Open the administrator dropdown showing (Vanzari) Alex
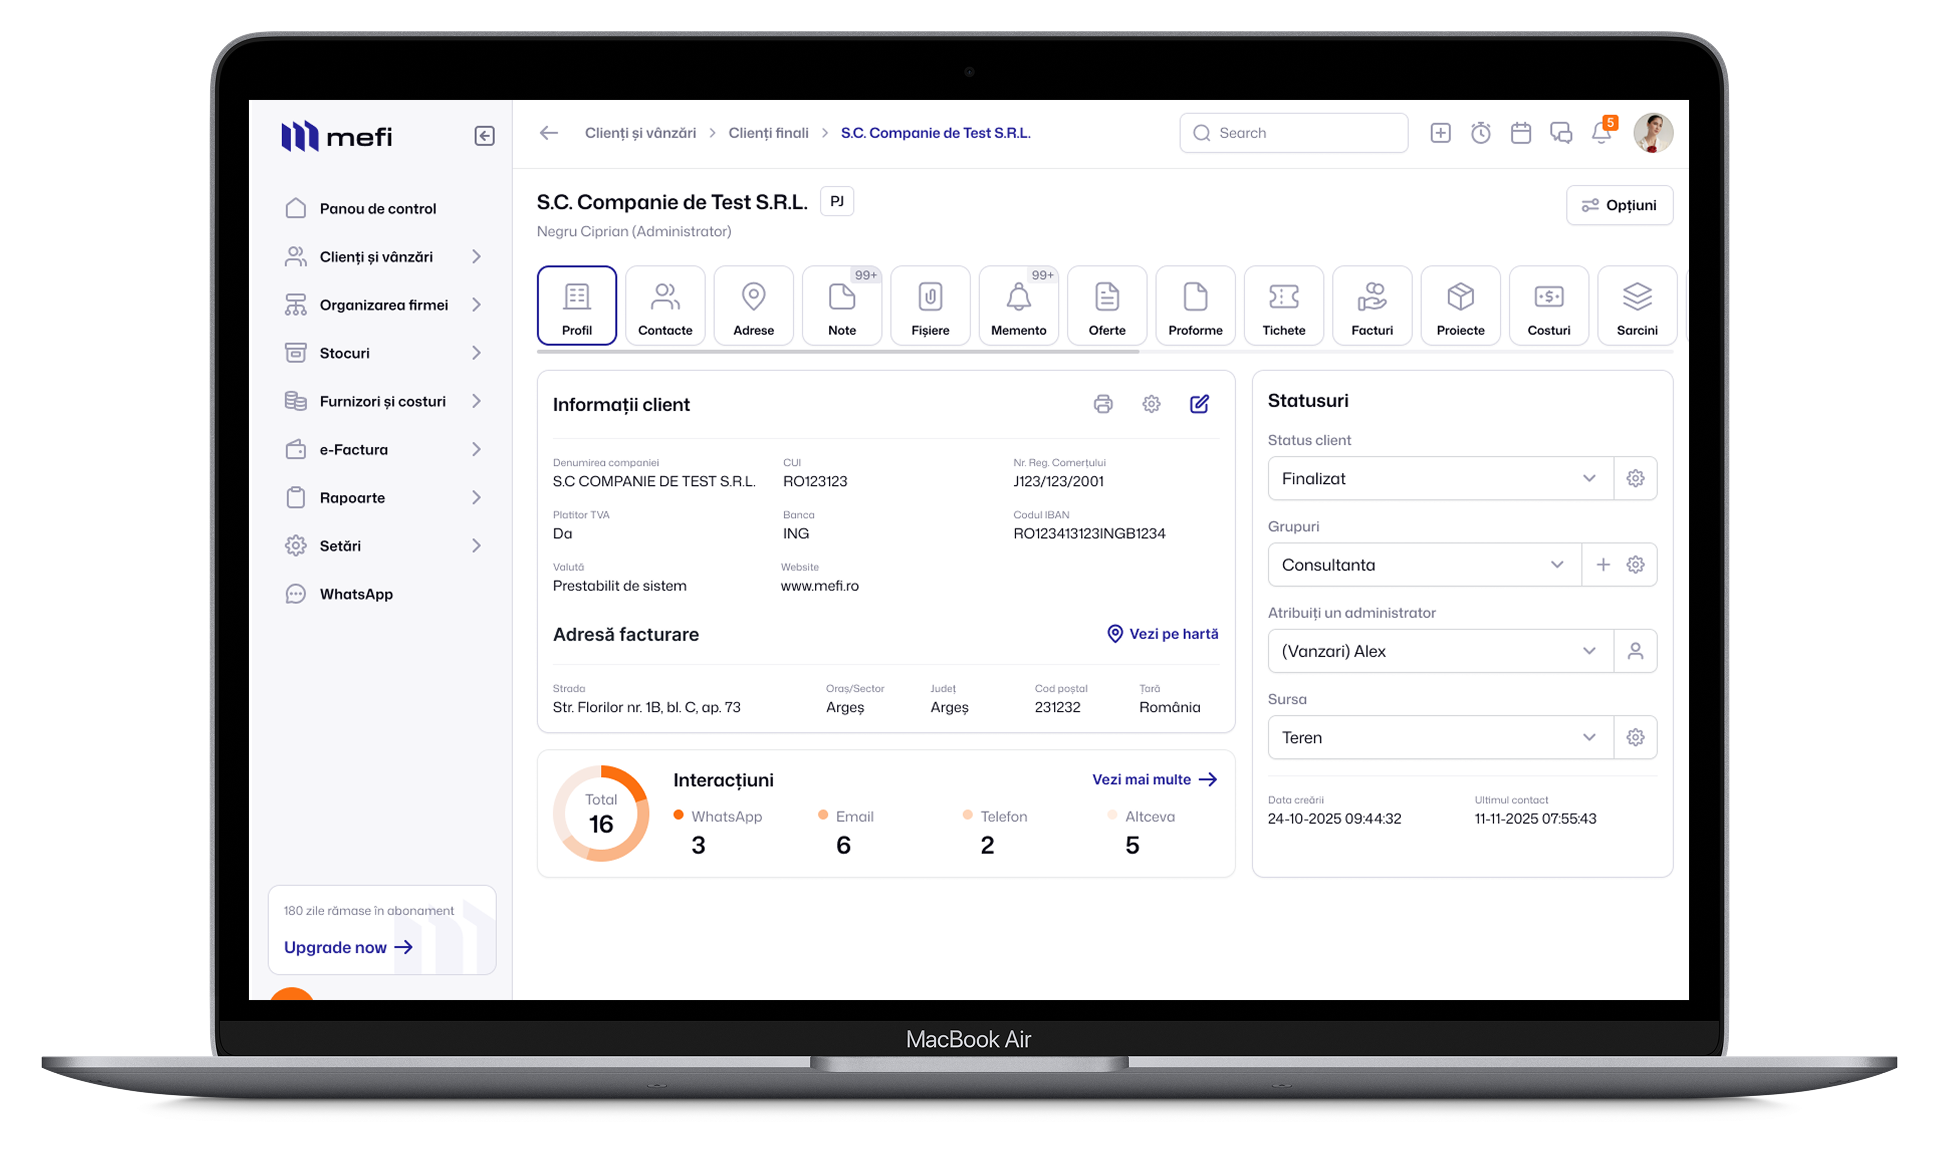Image resolution: width=1940 pixels, height=1150 pixels. tap(1440, 651)
